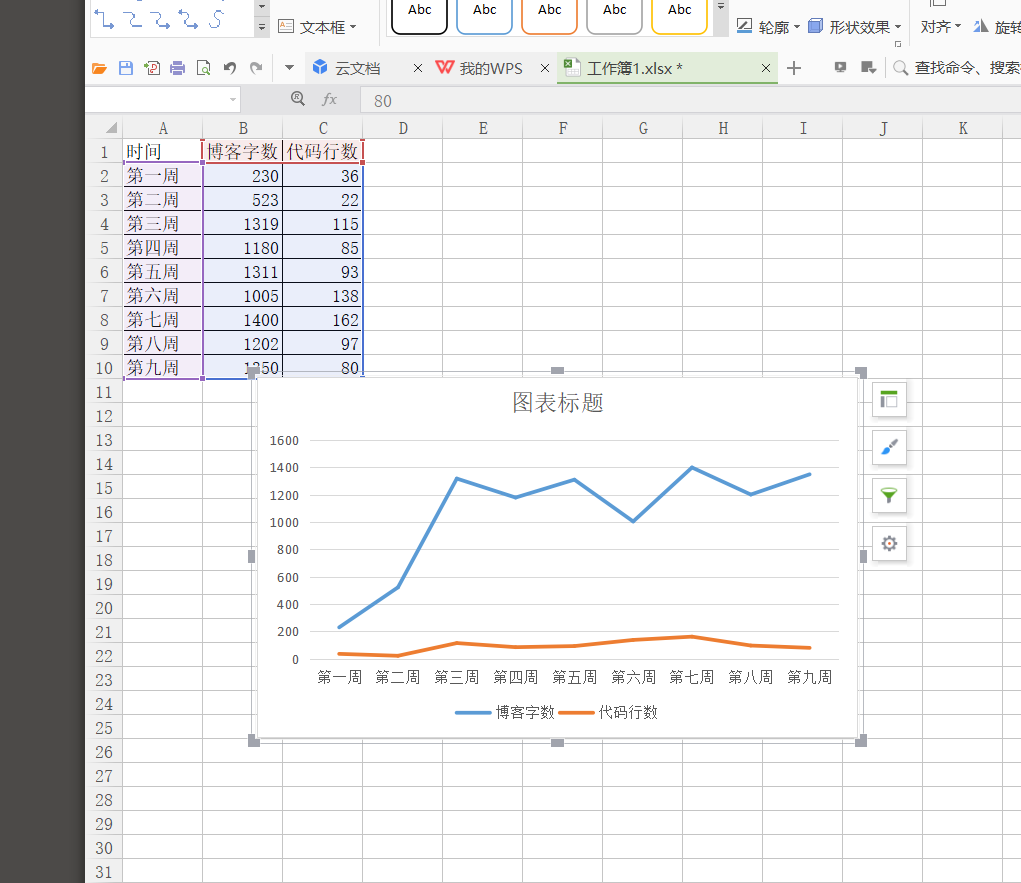Expand the shape styles gallery arrow
The width and height of the screenshot is (1021, 883).
point(720,8)
